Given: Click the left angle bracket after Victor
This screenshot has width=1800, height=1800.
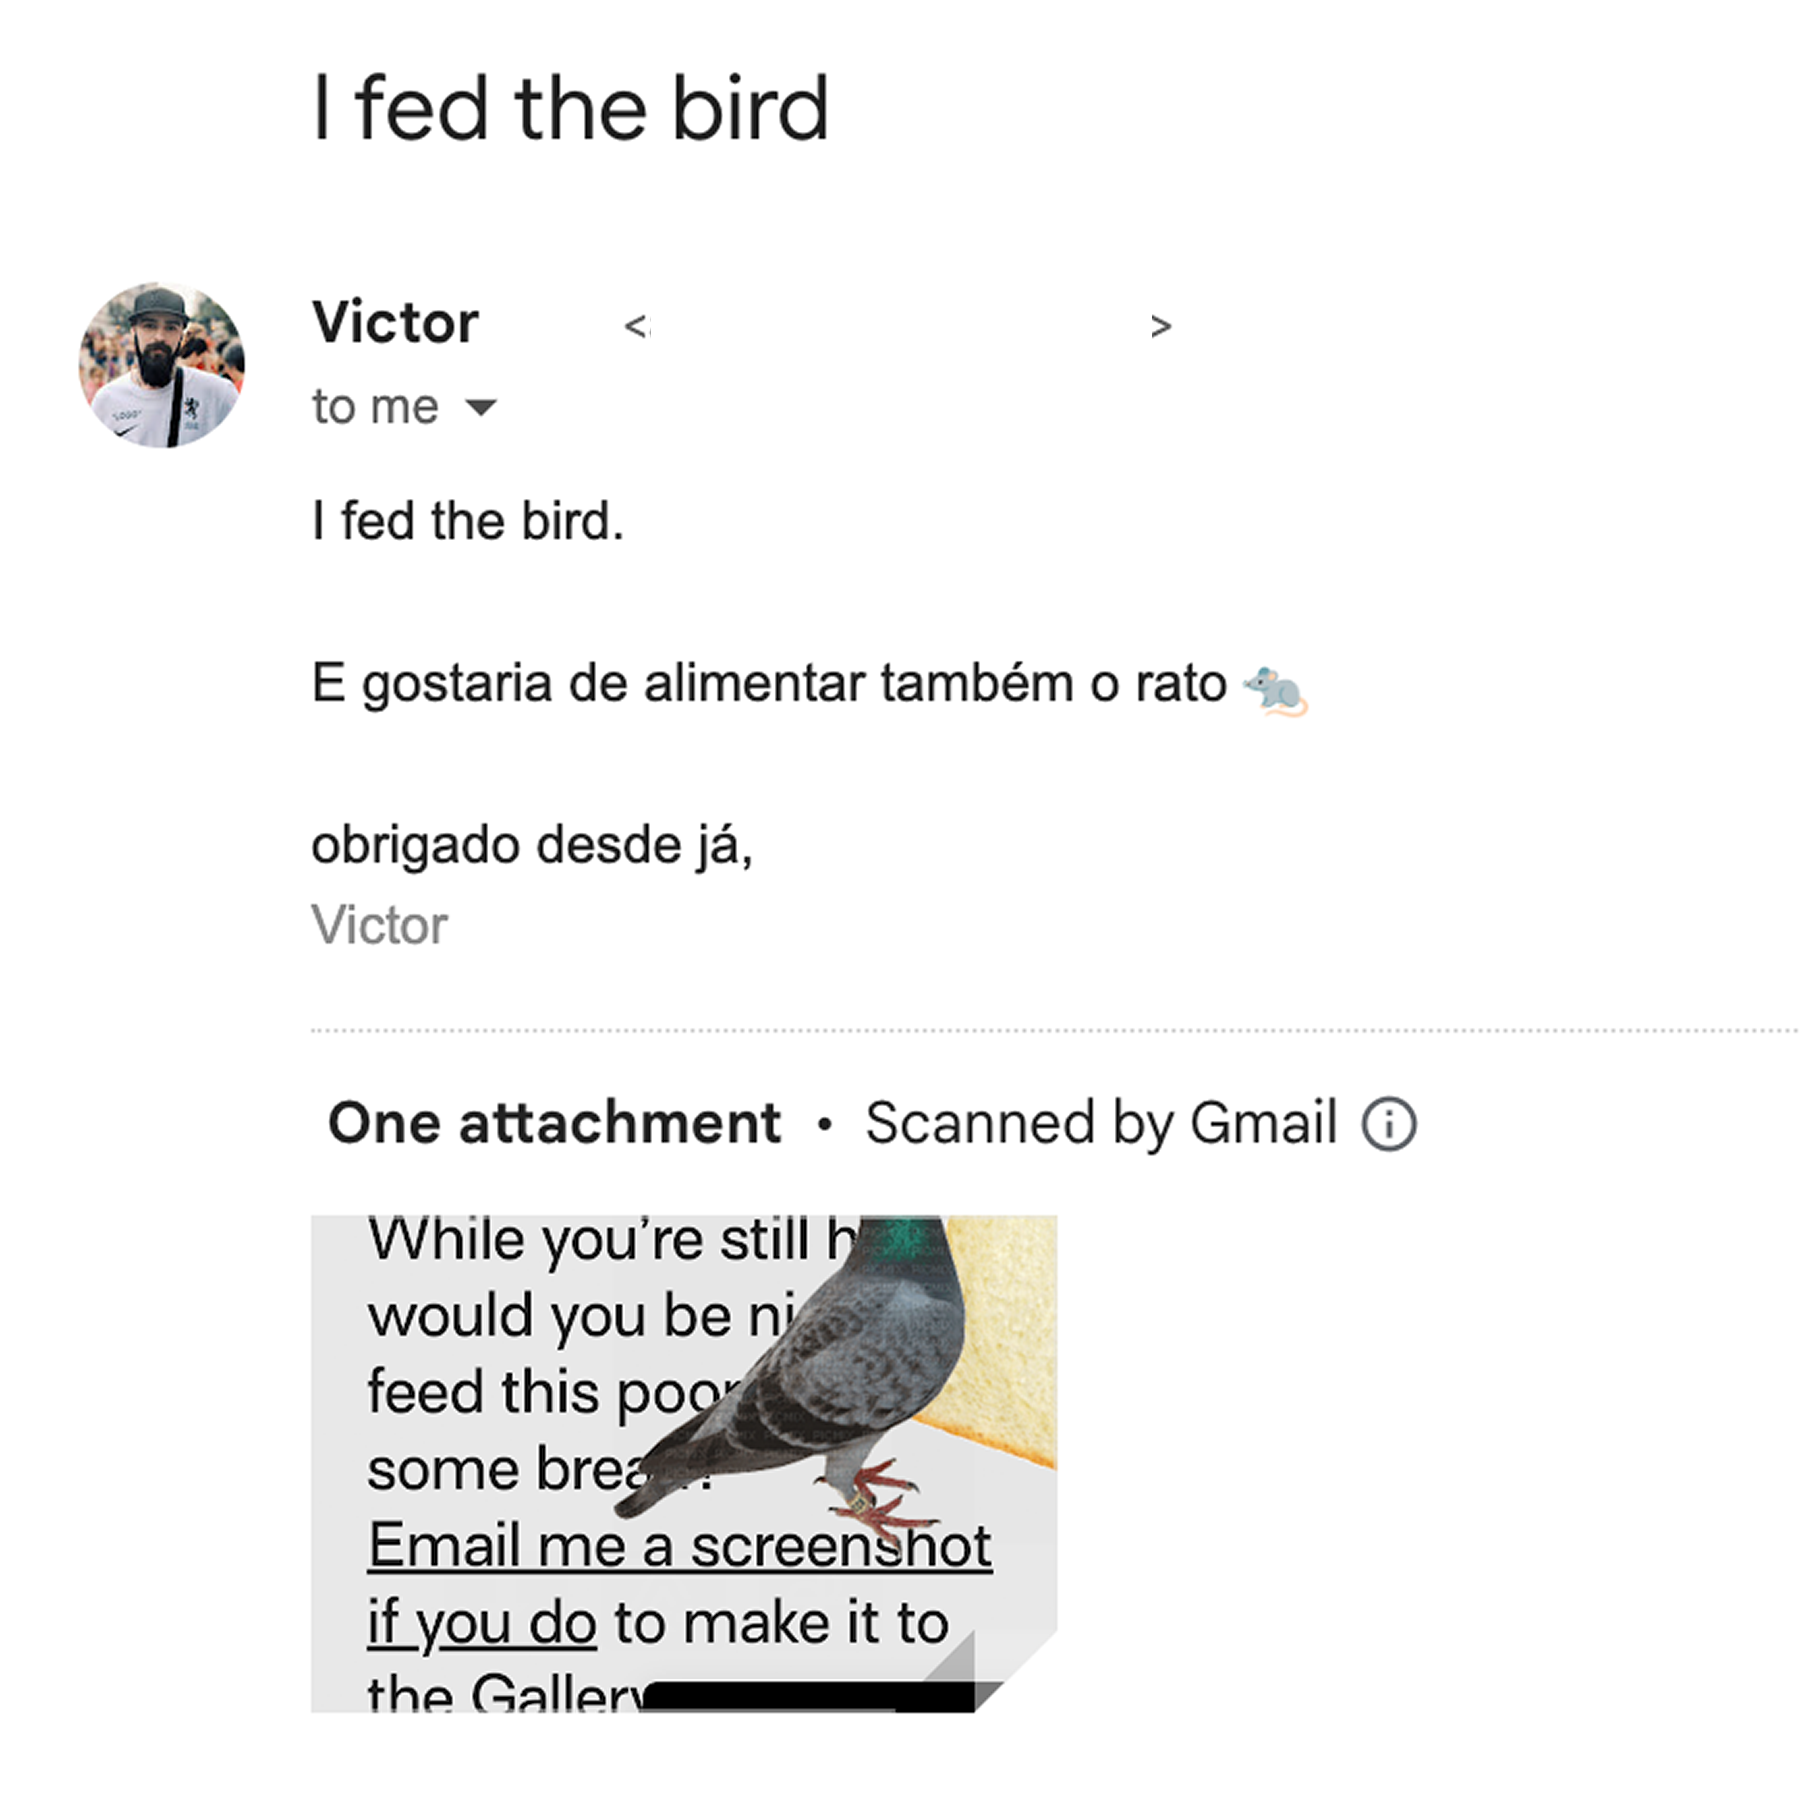Looking at the screenshot, I should pos(636,326).
